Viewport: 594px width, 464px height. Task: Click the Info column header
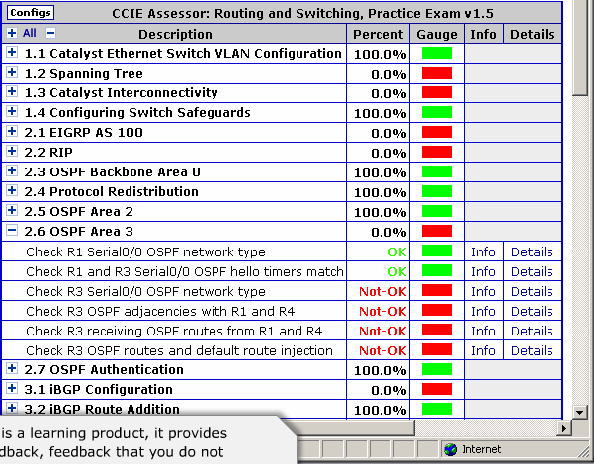click(x=483, y=34)
